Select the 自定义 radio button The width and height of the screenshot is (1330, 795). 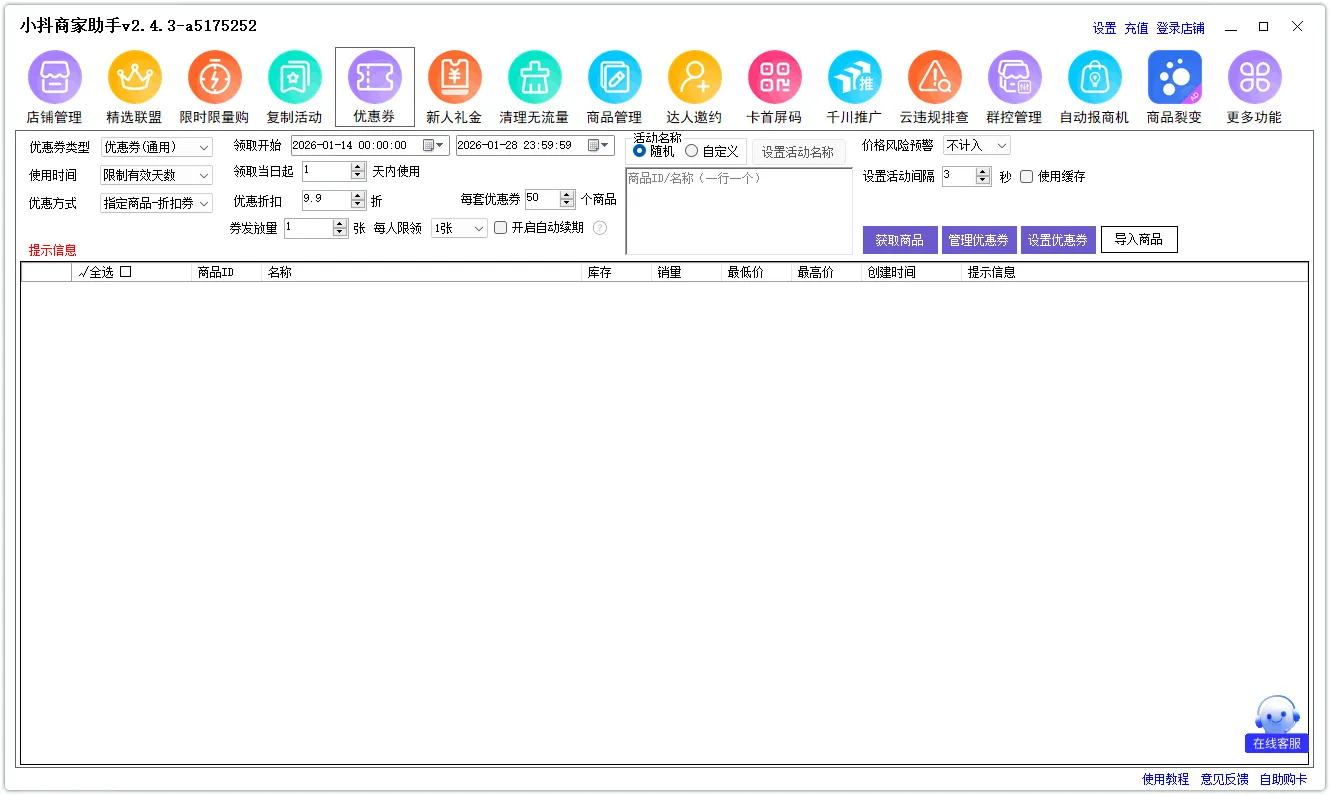[691, 151]
